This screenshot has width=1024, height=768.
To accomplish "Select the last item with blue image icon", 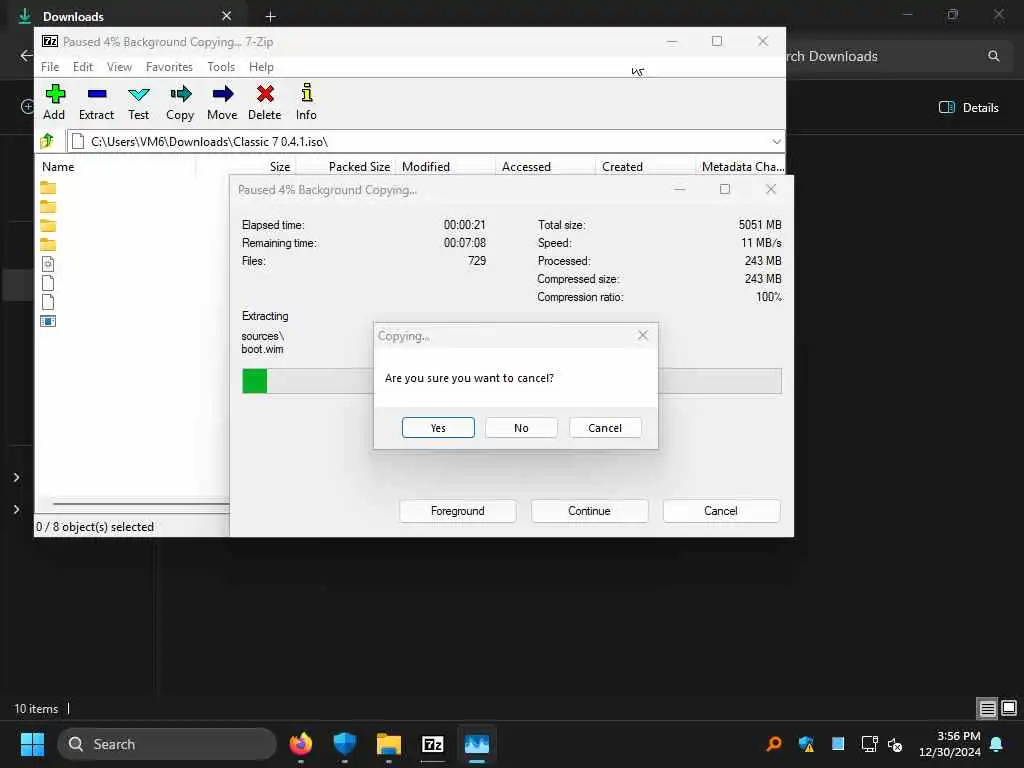I will (x=48, y=321).
